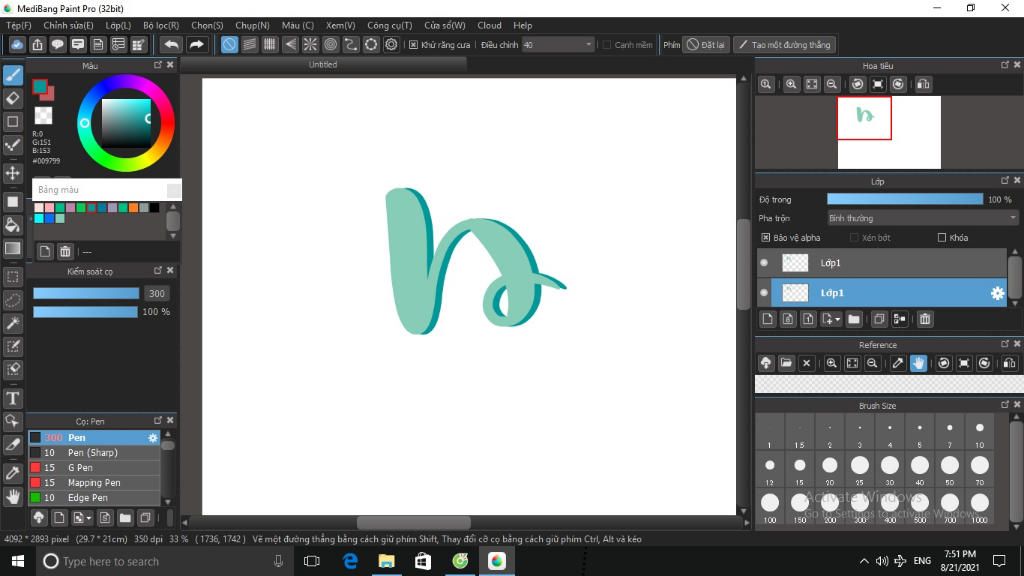Activate the Lasso selection tool
This screenshot has height=576, width=1024.
pyautogui.click(x=12, y=300)
